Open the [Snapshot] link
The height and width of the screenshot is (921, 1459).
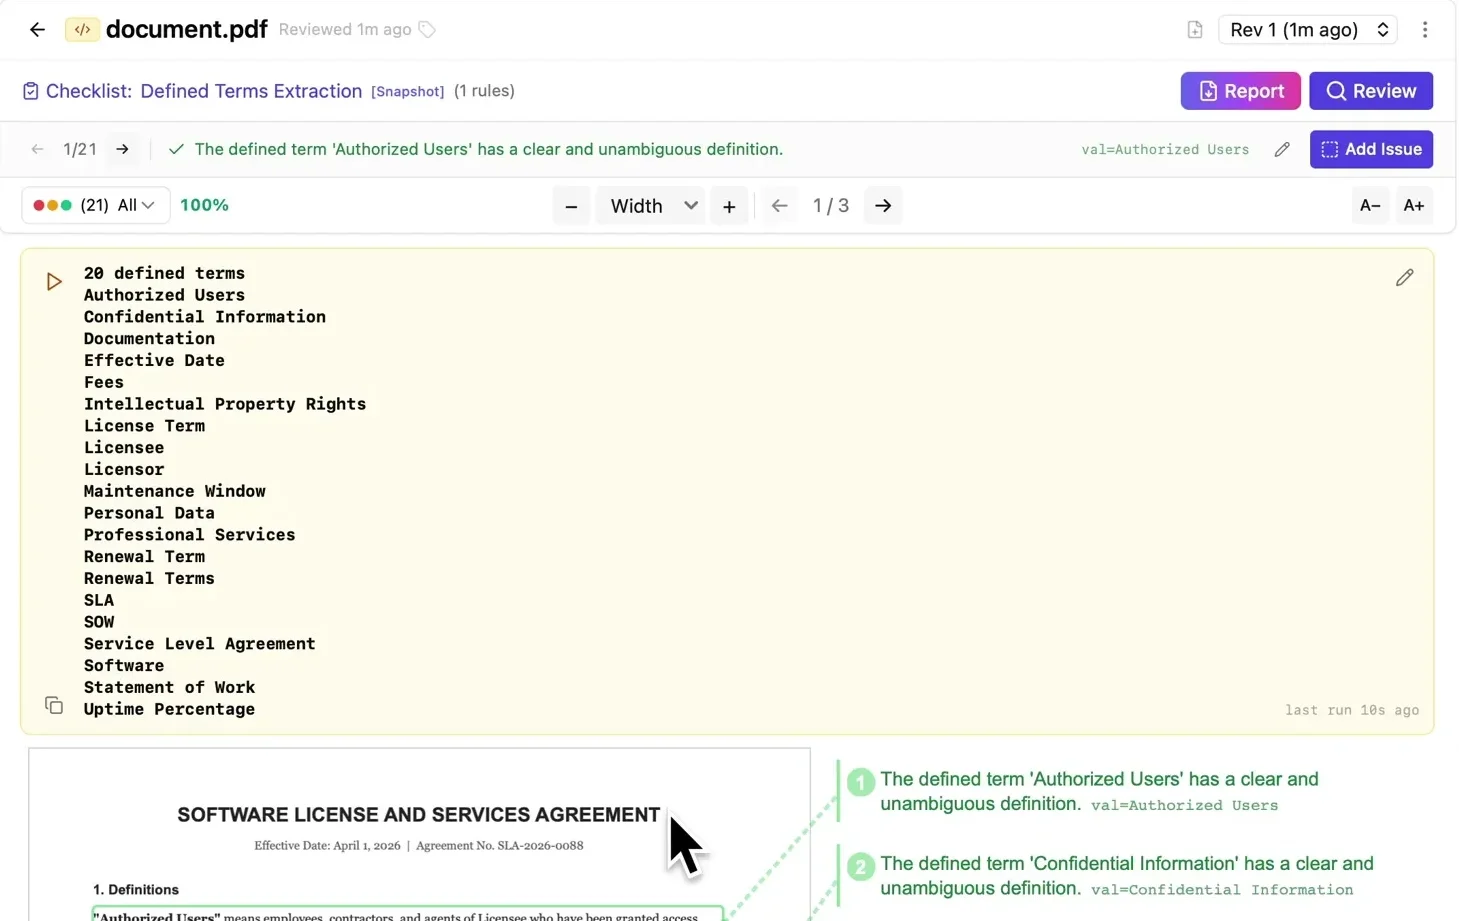pyautogui.click(x=408, y=91)
